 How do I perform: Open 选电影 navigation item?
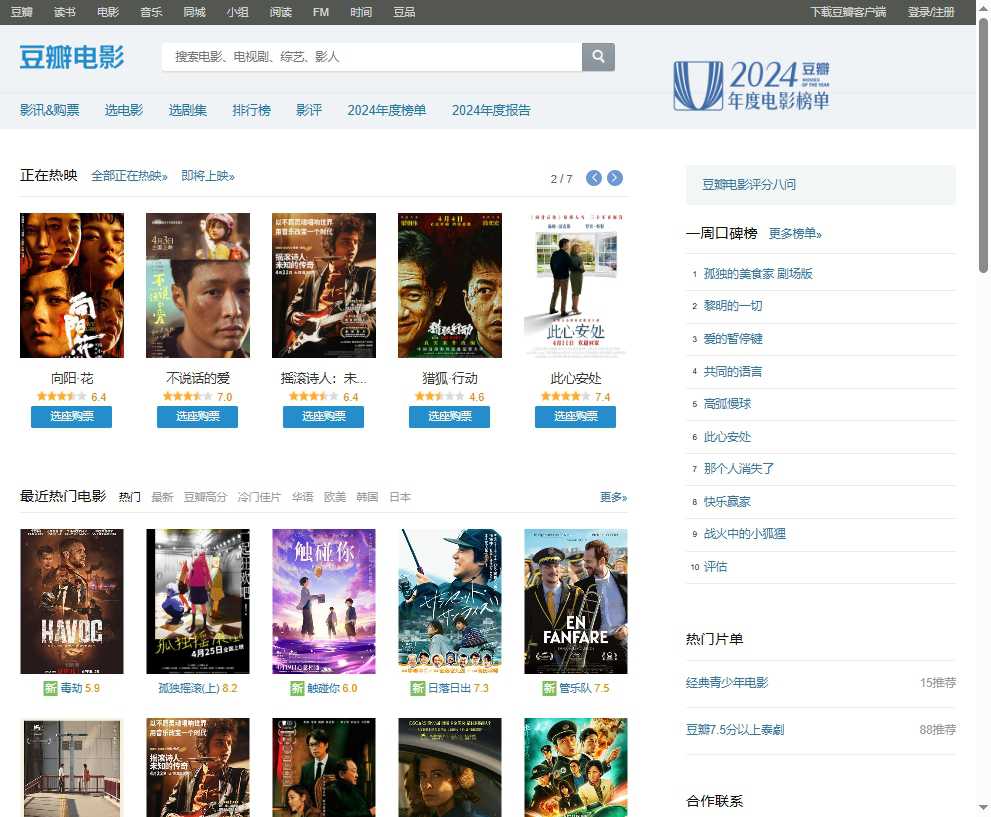[x=124, y=110]
